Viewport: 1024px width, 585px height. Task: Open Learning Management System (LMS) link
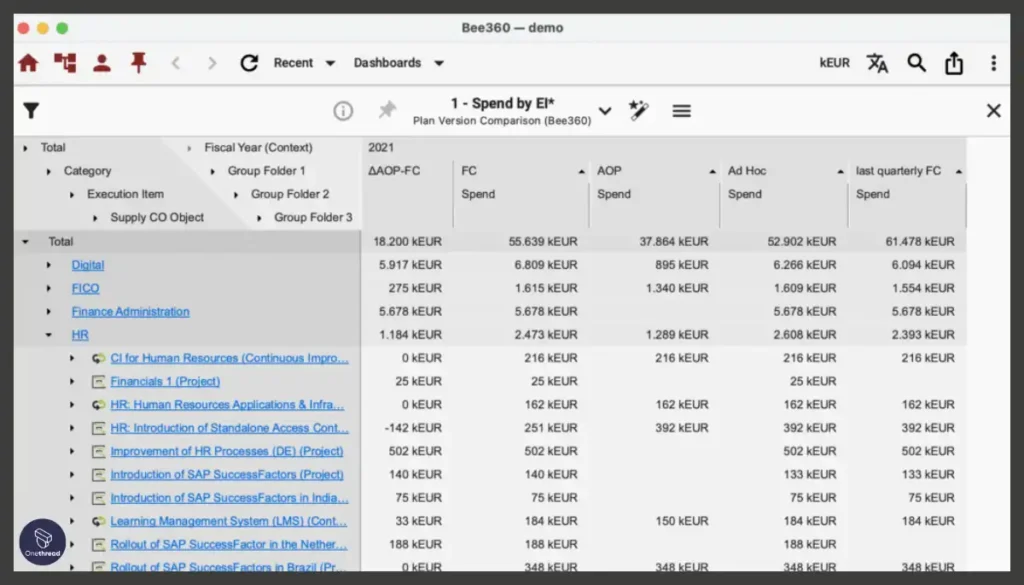[x=229, y=521]
